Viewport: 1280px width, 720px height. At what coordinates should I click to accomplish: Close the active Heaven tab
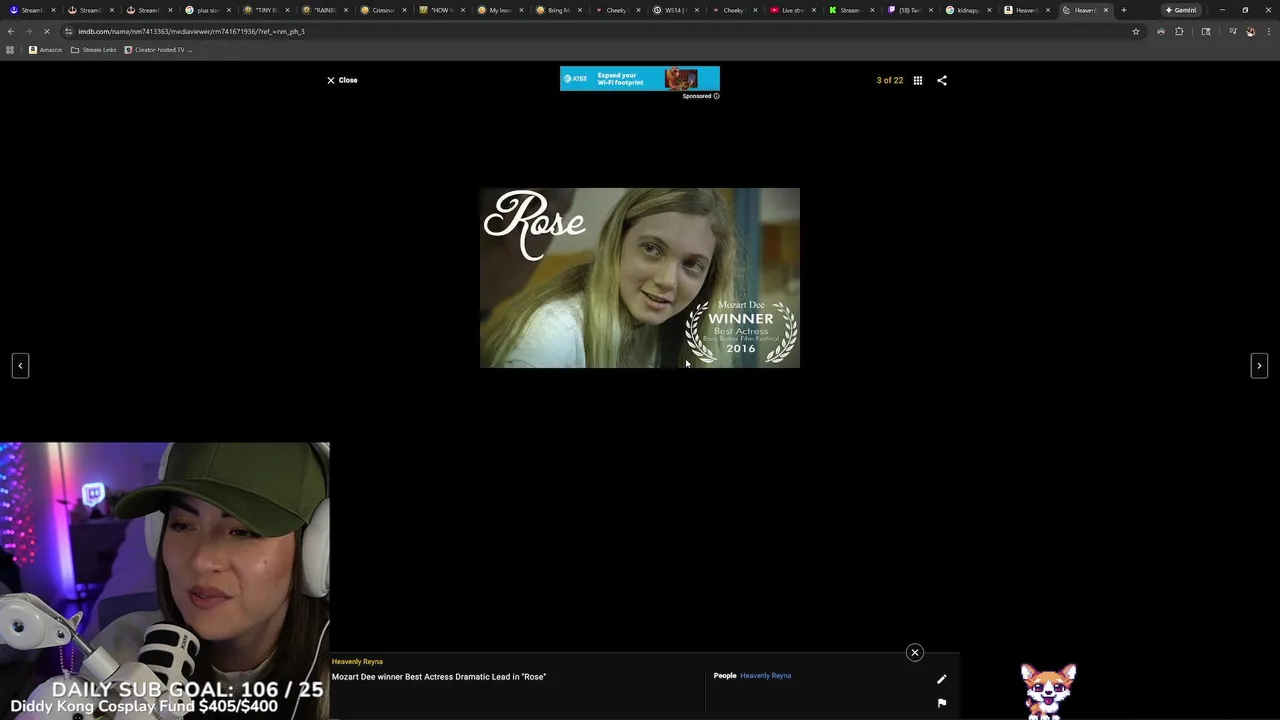point(1105,10)
